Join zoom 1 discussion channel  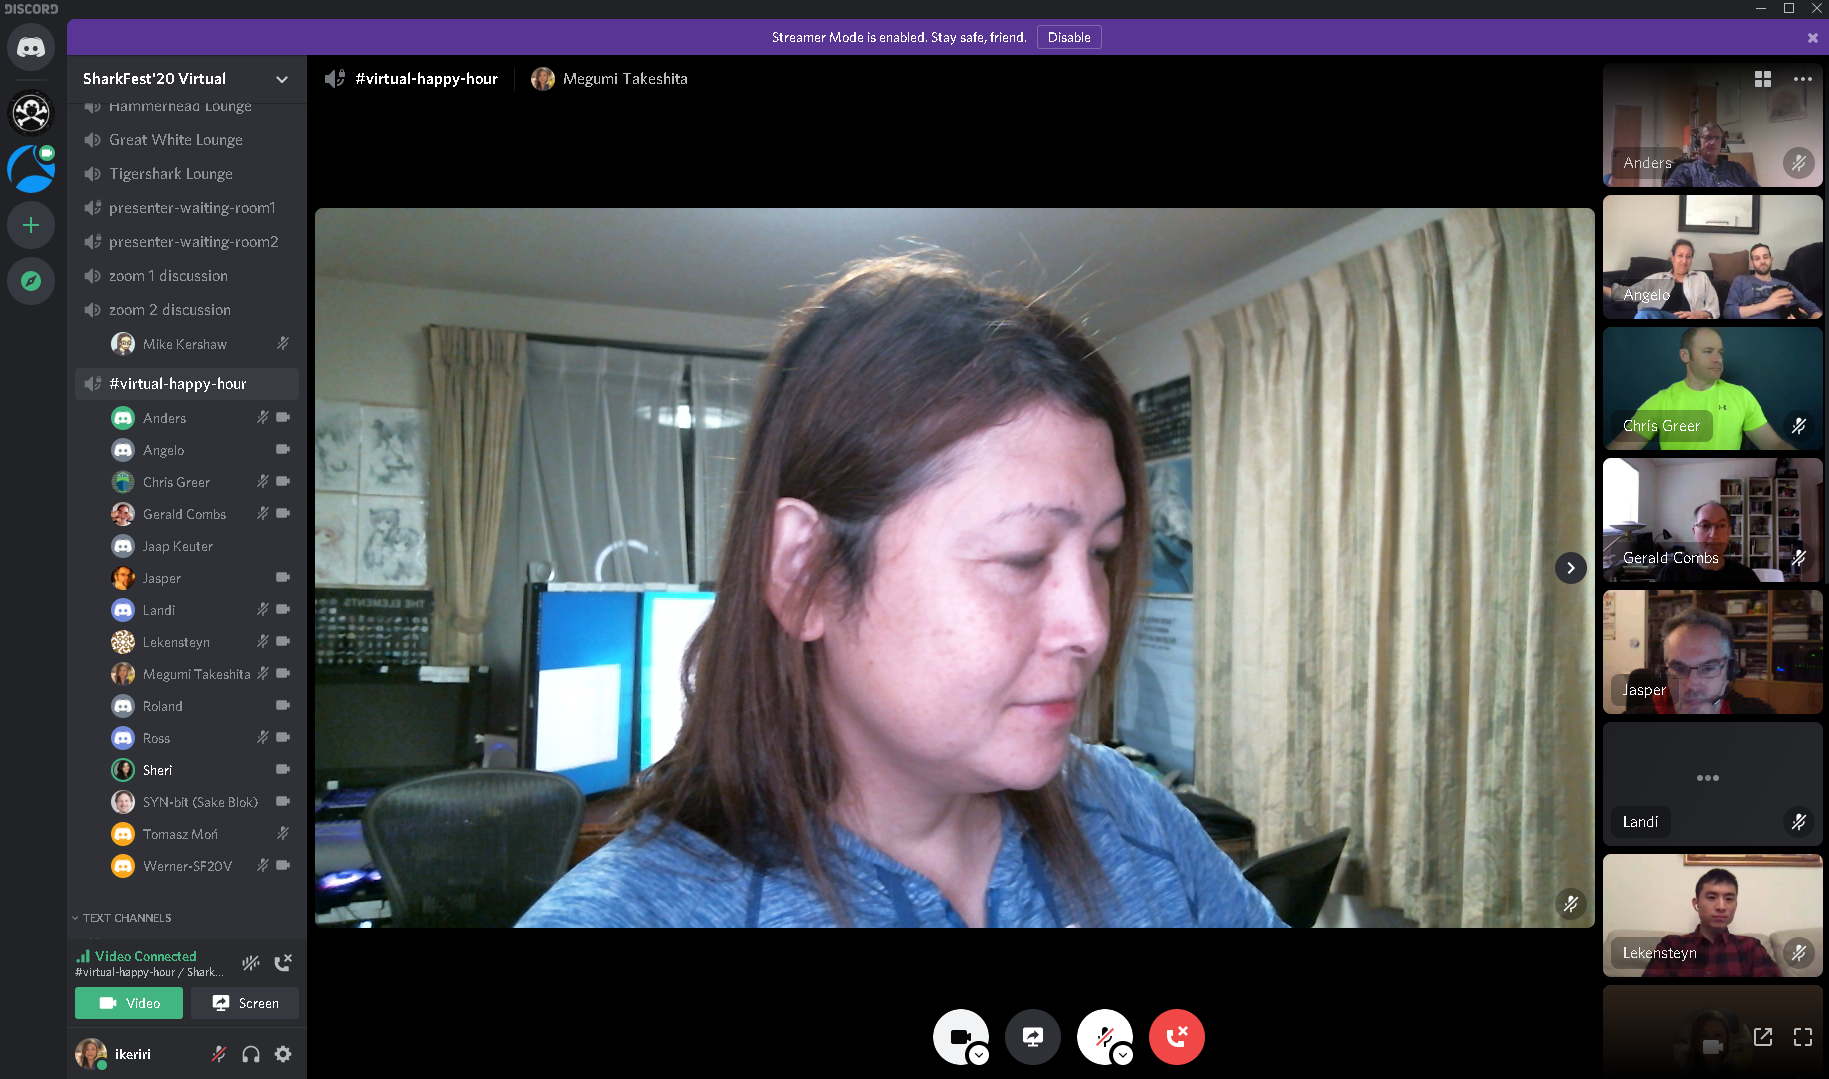187,276
